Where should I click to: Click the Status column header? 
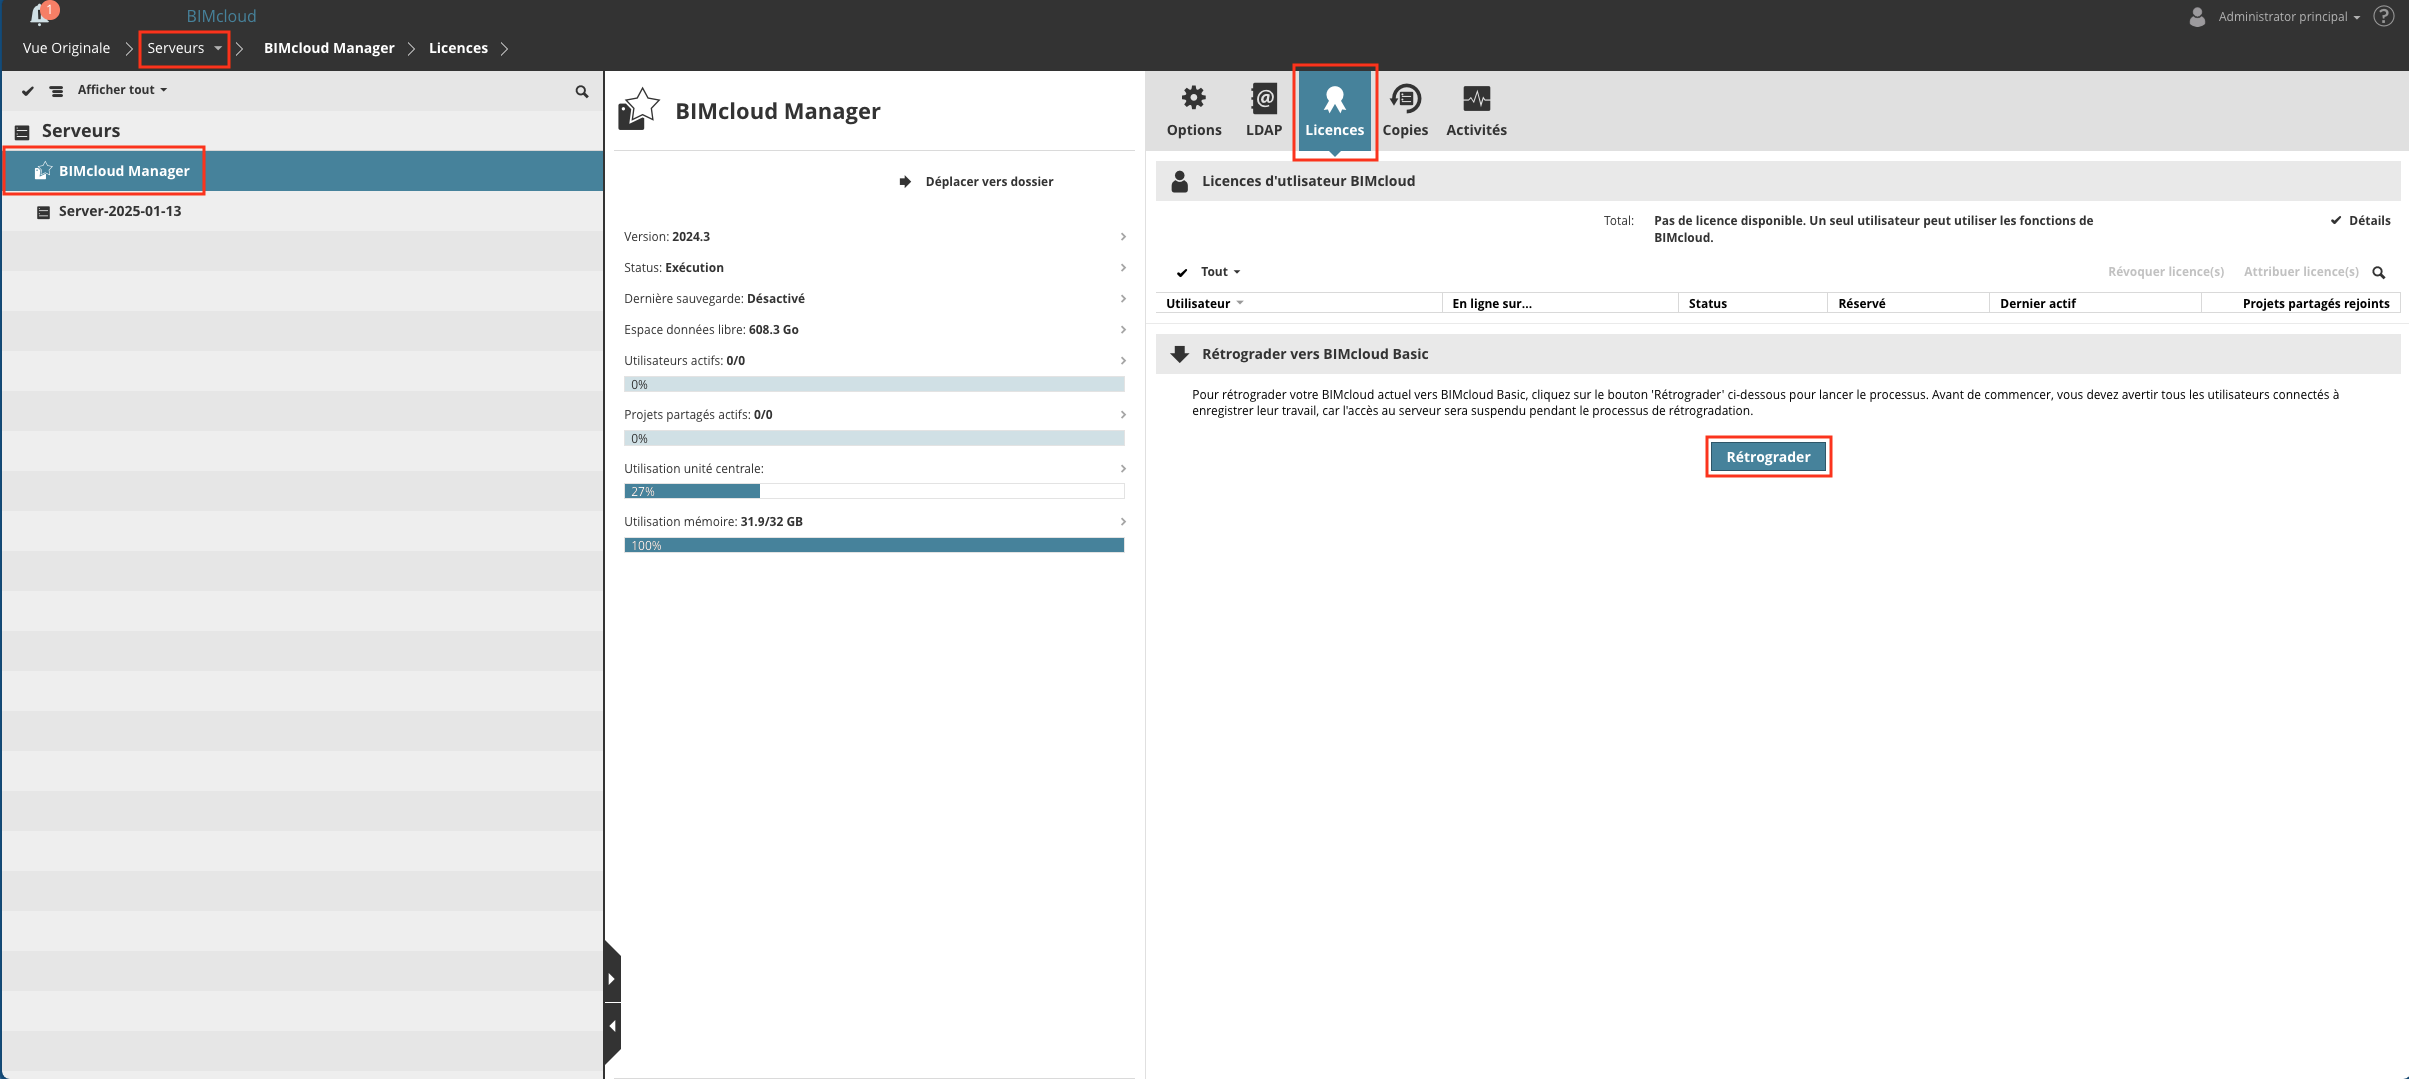(1753, 303)
